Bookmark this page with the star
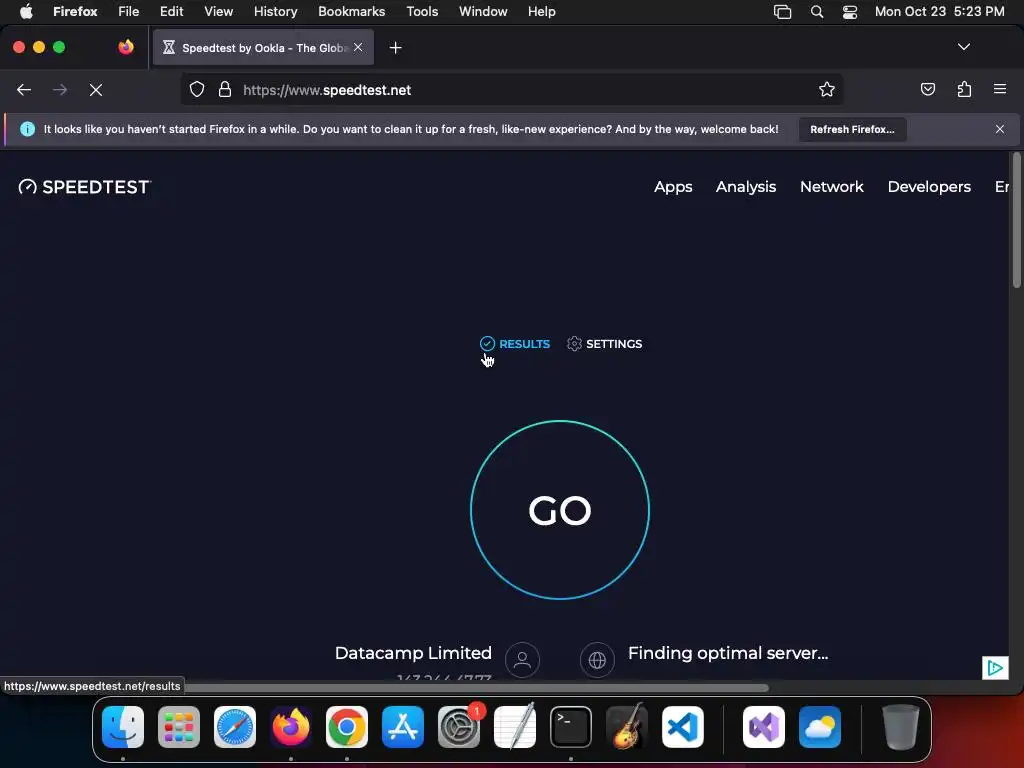1024x768 pixels. pos(826,89)
